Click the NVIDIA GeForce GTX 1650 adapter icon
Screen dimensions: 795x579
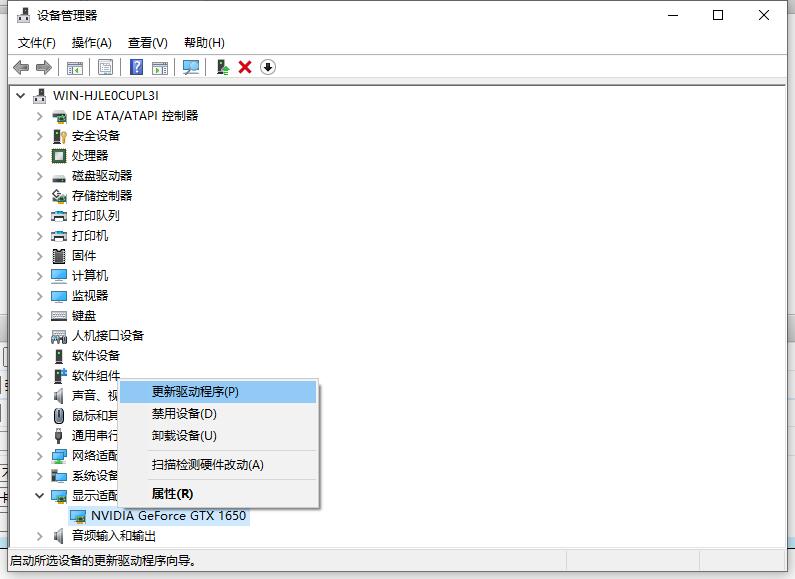pos(78,516)
